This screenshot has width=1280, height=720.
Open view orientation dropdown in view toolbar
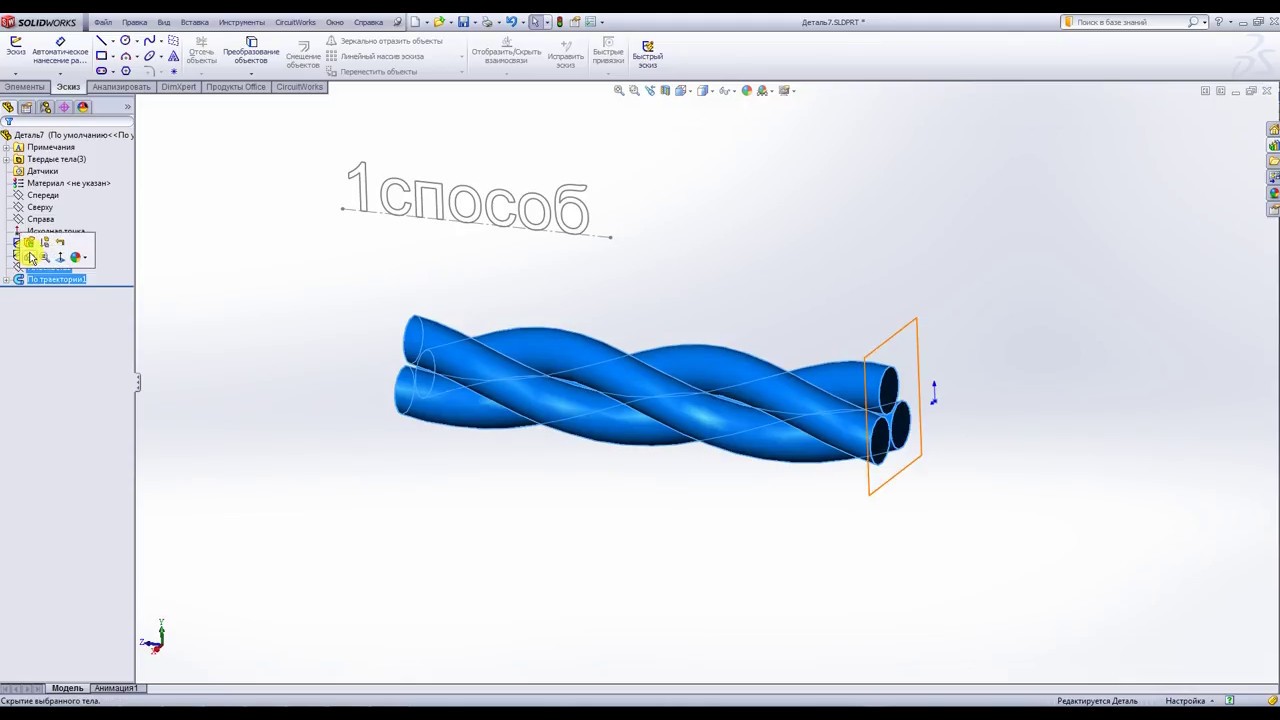click(689, 90)
